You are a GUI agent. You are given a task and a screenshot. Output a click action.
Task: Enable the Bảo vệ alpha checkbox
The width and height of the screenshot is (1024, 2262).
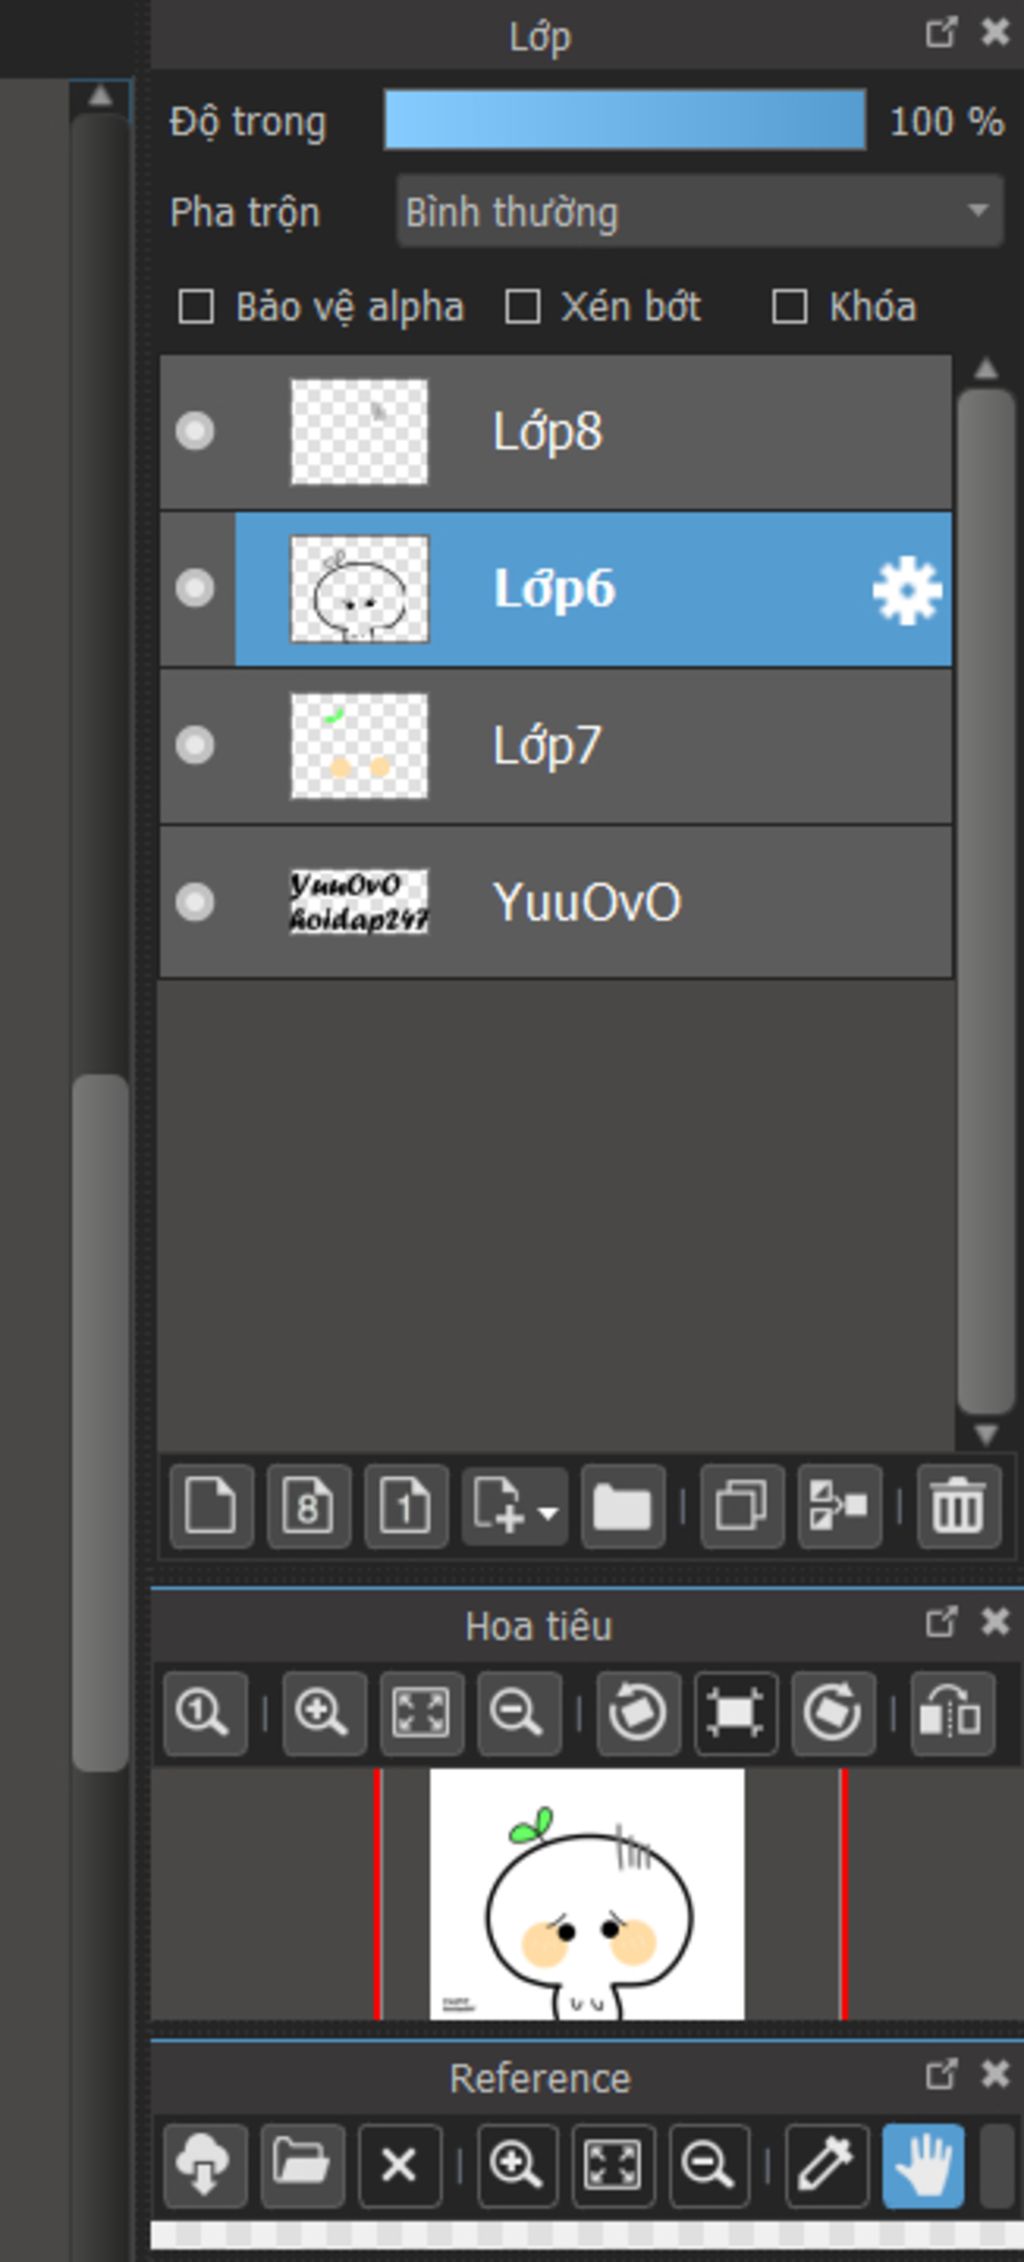[x=196, y=307]
